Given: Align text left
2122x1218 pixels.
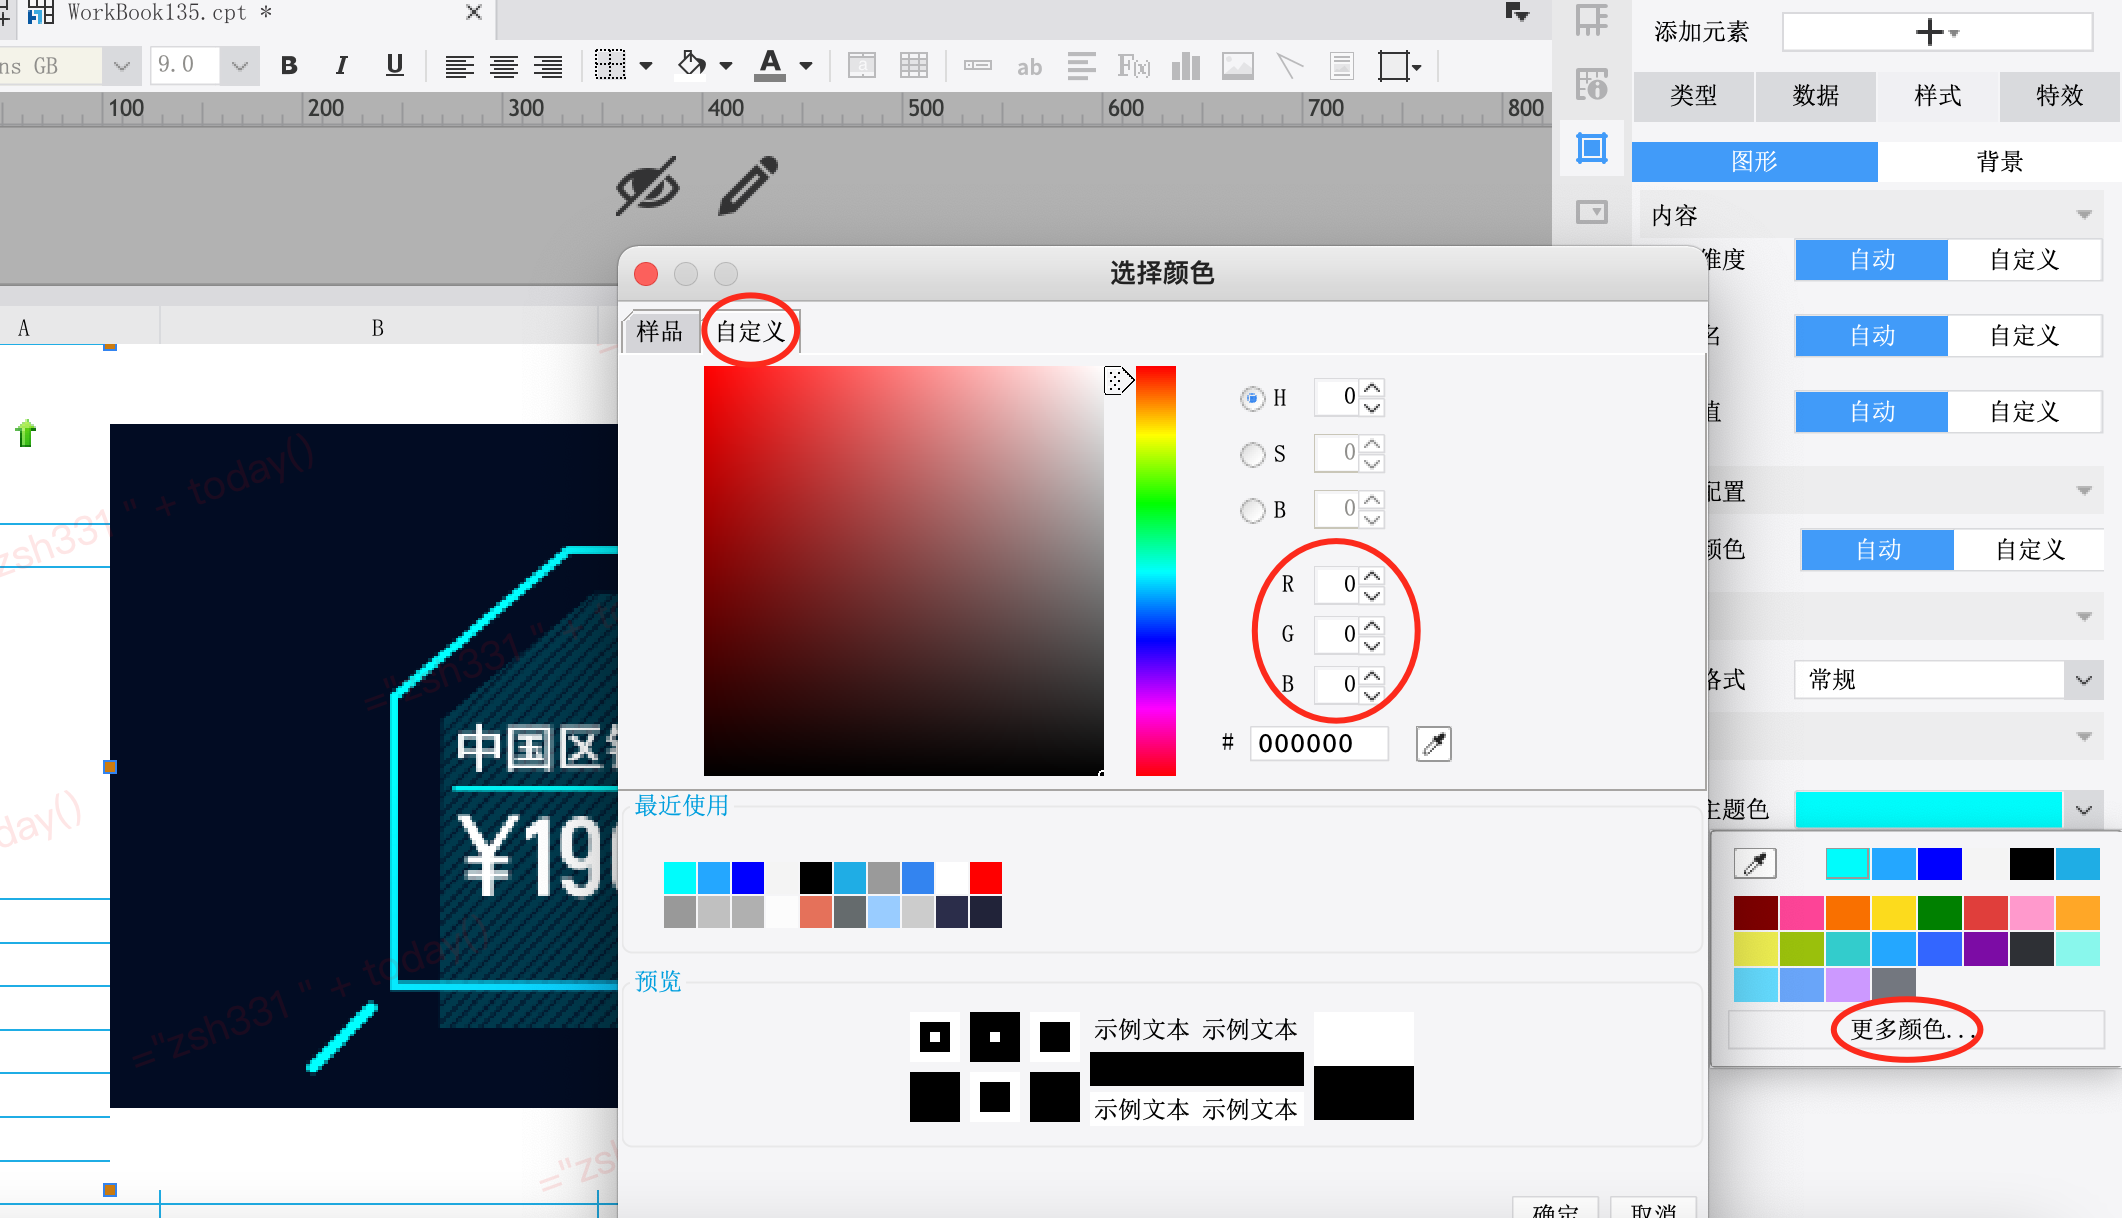Looking at the screenshot, I should [x=459, y=66].
